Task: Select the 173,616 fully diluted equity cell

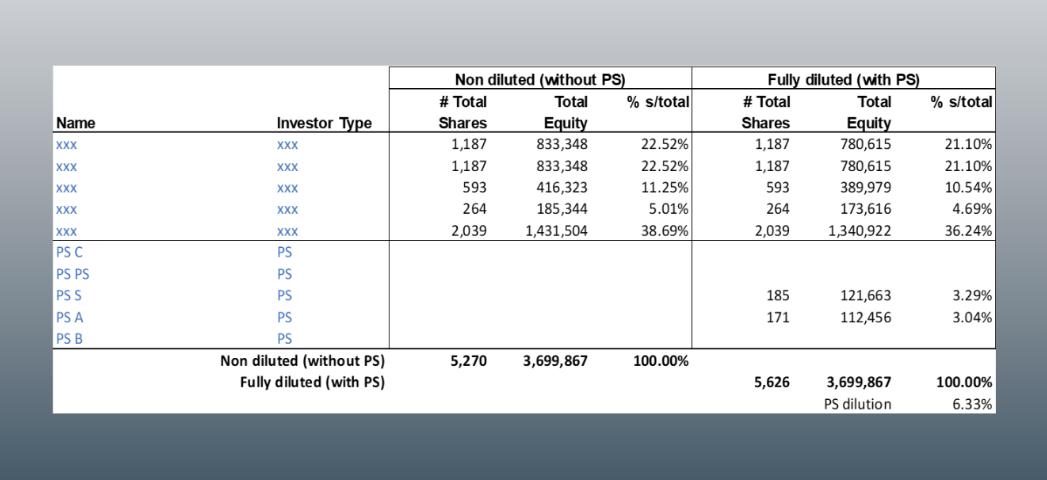Action: click(865, 209)
